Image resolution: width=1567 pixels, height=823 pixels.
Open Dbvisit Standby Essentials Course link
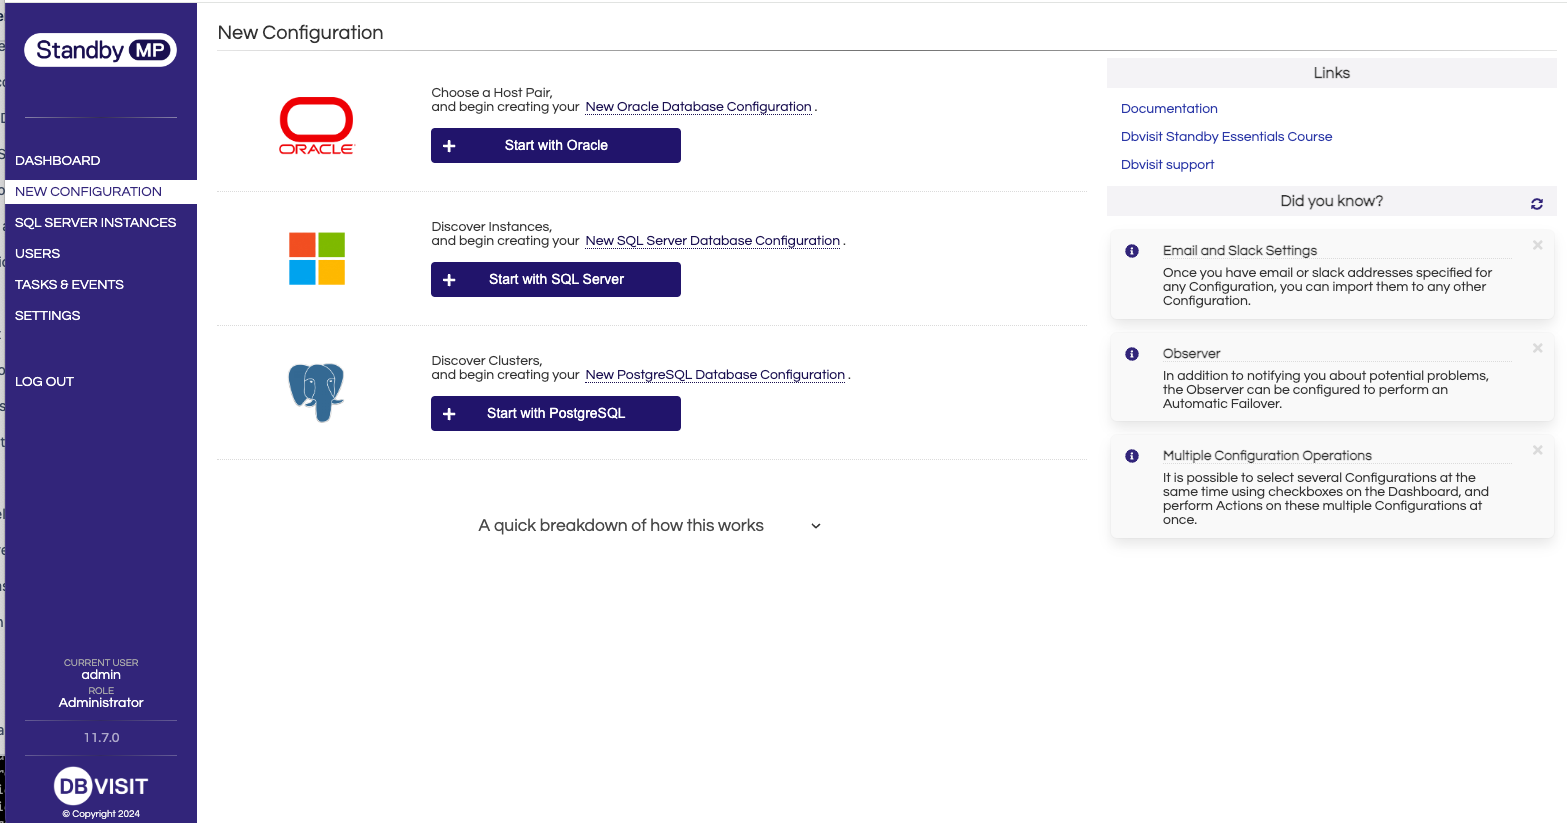coord(1226,137)
